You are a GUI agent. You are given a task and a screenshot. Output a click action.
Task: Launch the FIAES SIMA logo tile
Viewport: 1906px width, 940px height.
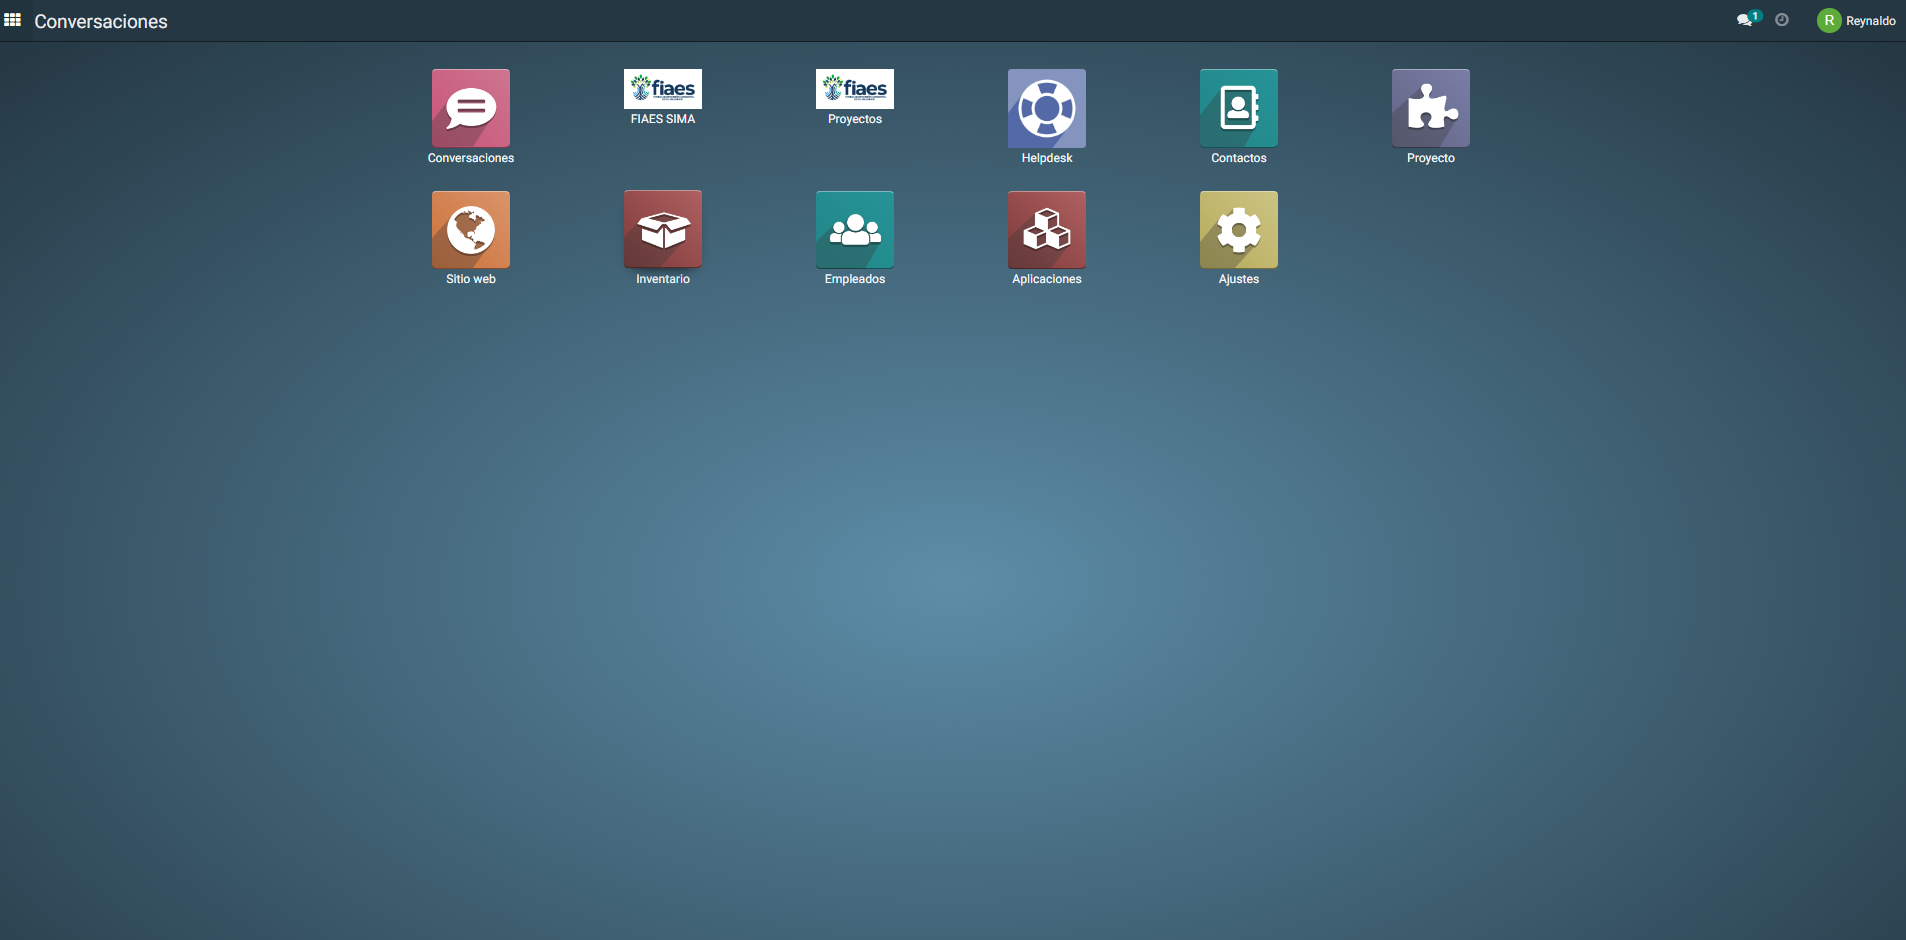tap(662, 89)
